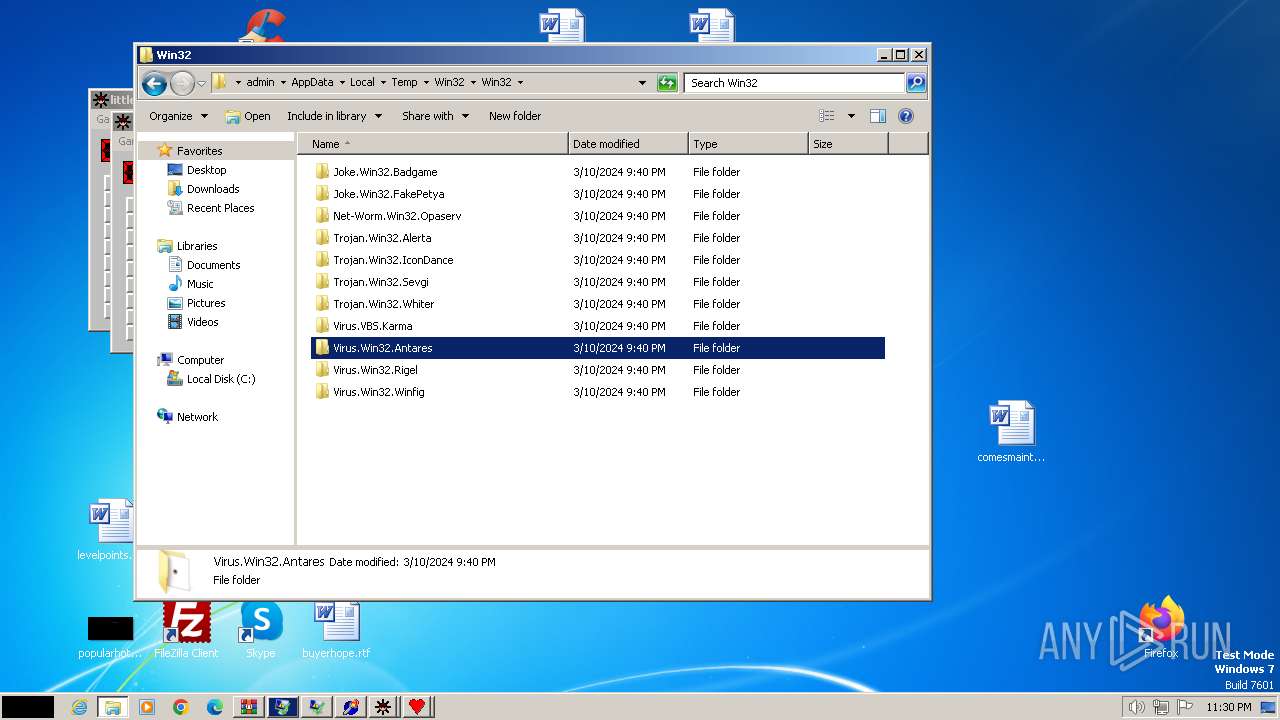Select the Trojan.Win32.Whiter folder
The image size is (1280, 720).
point(383,304)
